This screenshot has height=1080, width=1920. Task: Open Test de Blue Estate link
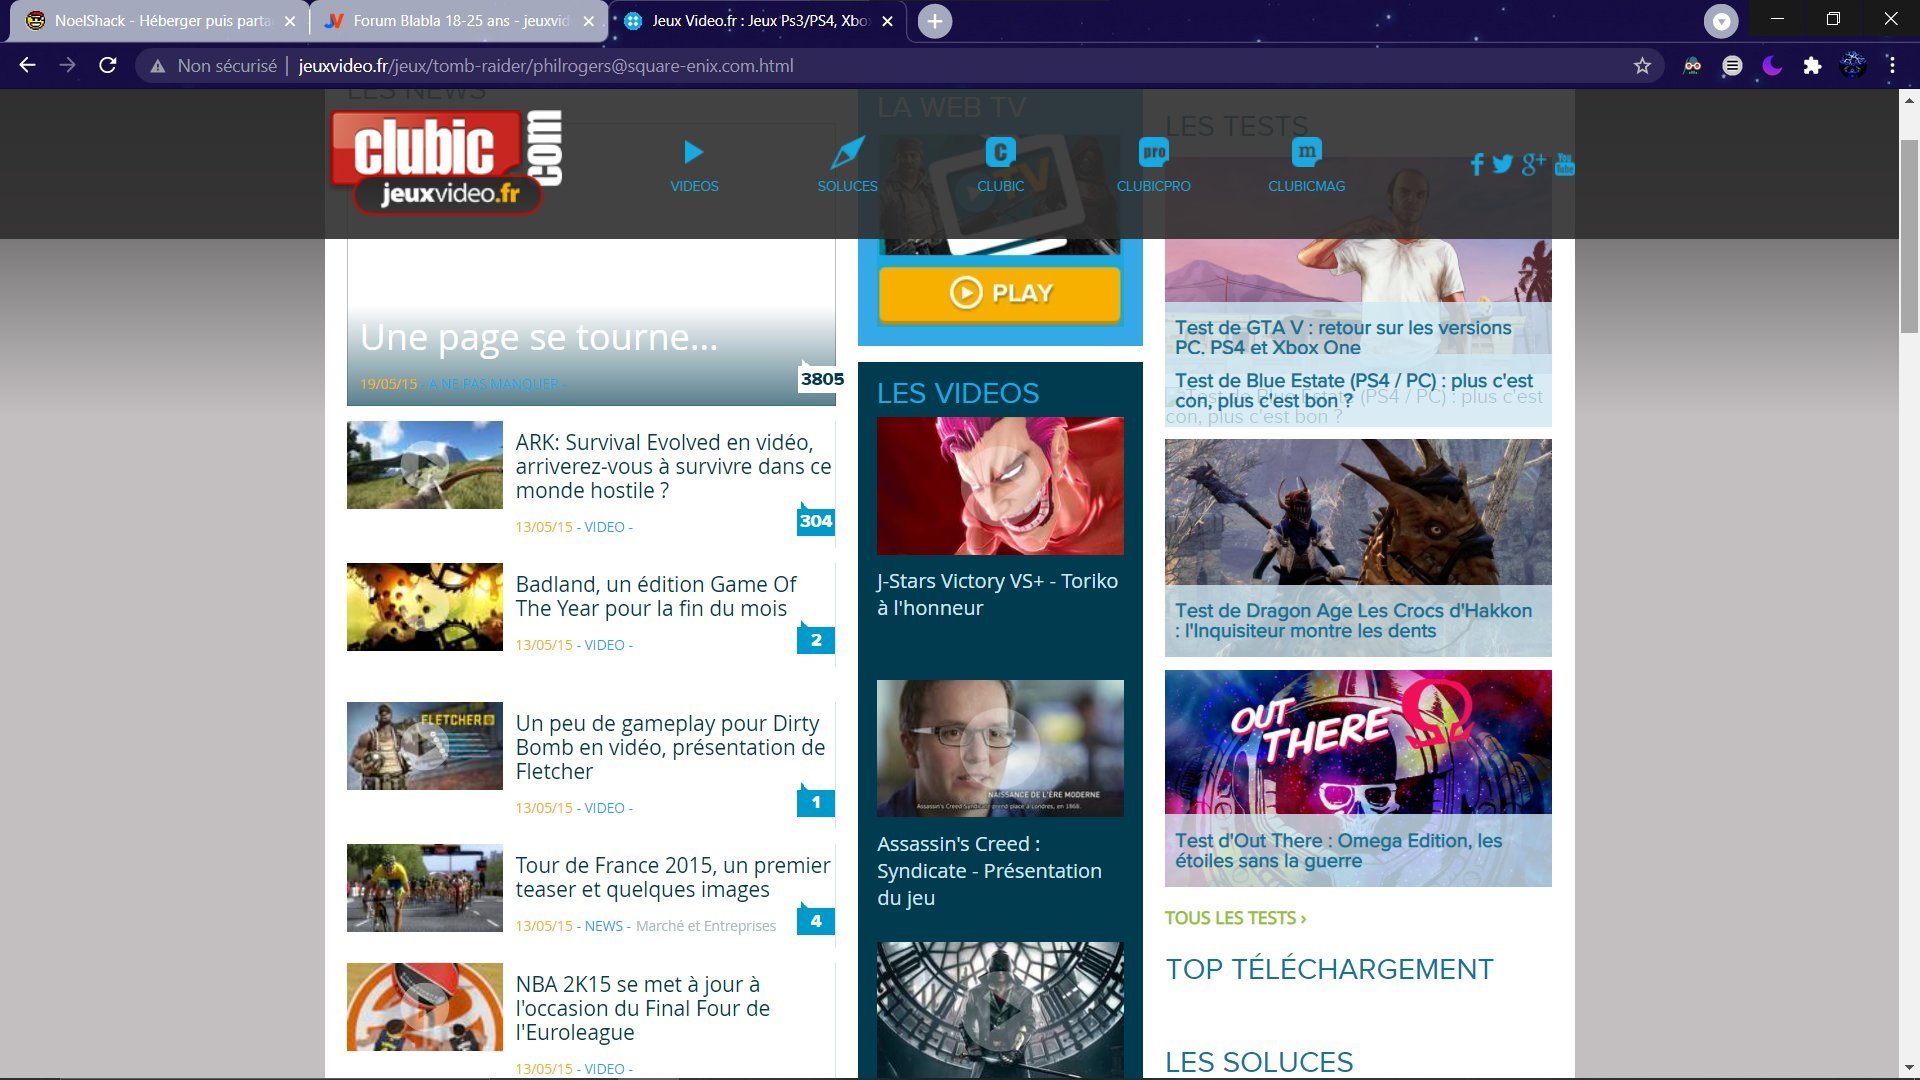pos(1353,390)
